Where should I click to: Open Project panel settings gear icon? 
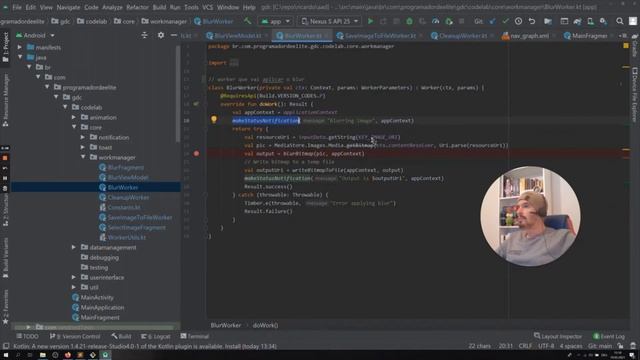pos(161,36)
